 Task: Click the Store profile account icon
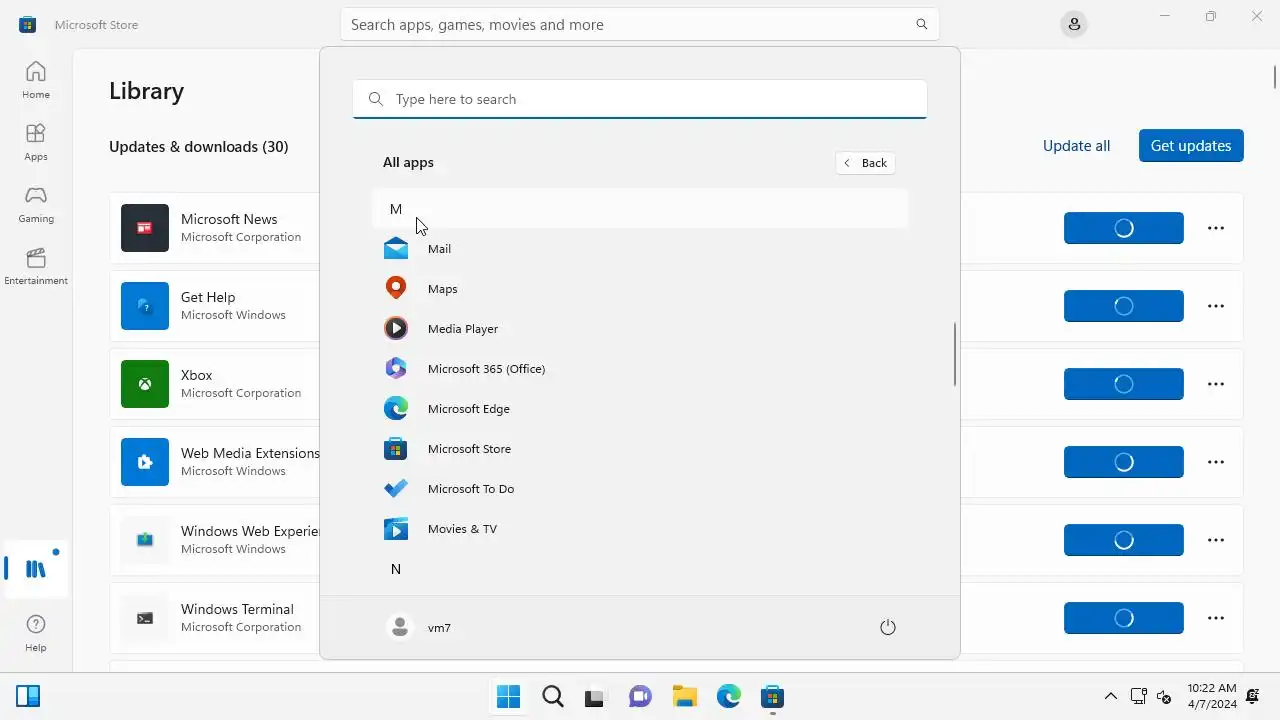coord(1074,24)
